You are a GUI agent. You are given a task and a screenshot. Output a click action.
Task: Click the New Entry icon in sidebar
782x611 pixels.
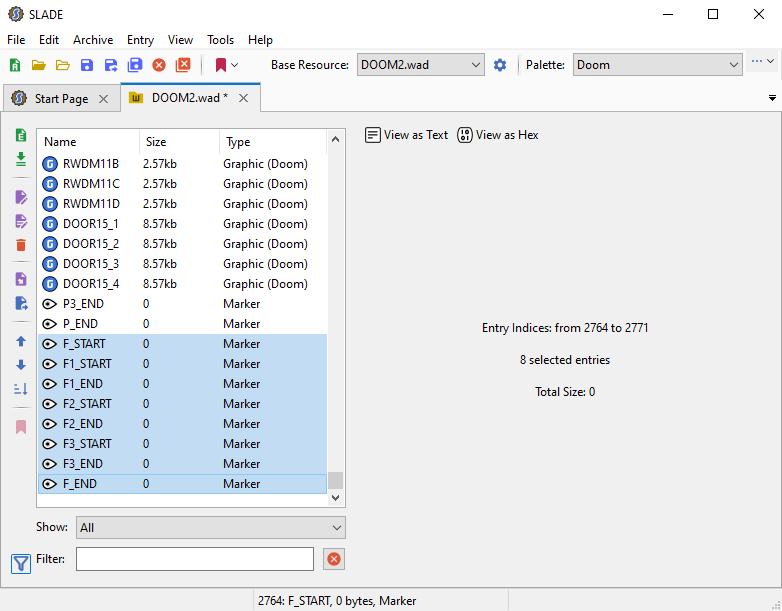pos(21,135)
